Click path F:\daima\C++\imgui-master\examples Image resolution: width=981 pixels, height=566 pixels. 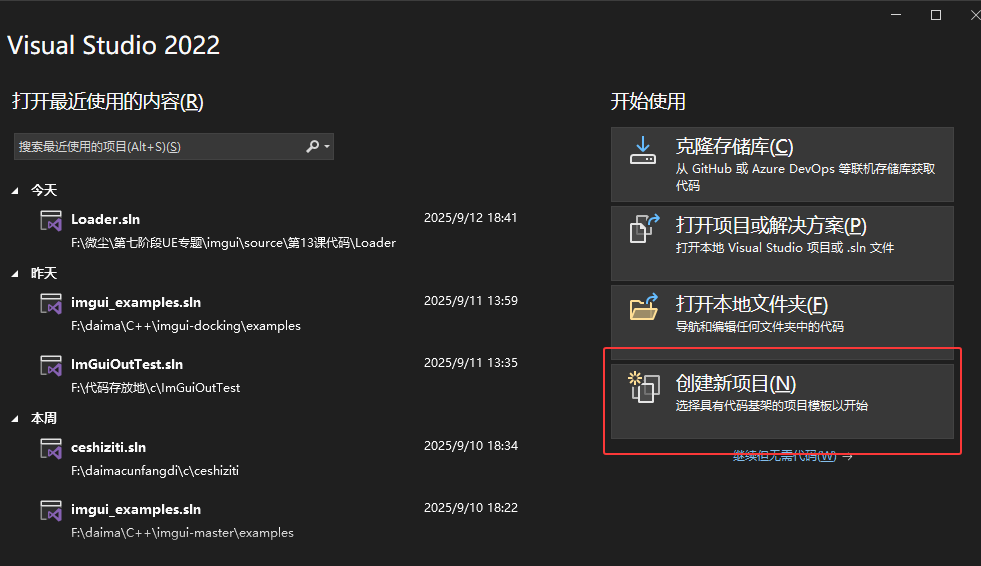point(182,533)
